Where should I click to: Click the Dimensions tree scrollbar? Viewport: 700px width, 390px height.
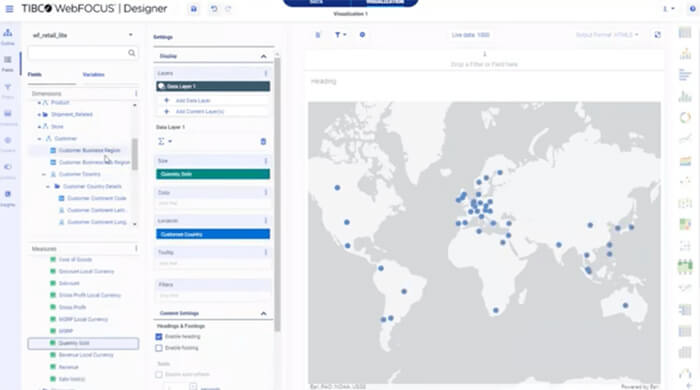(x=134, y=154)
